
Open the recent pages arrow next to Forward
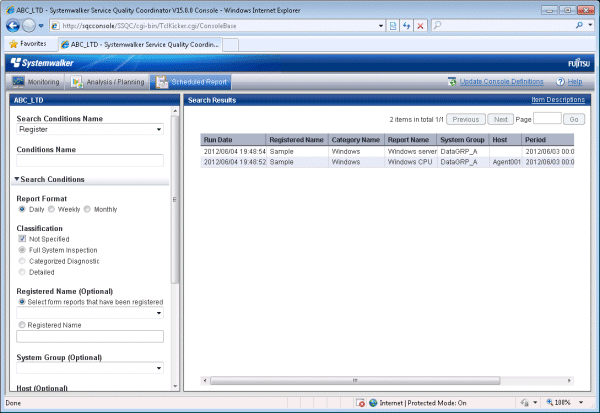[41, 26]
